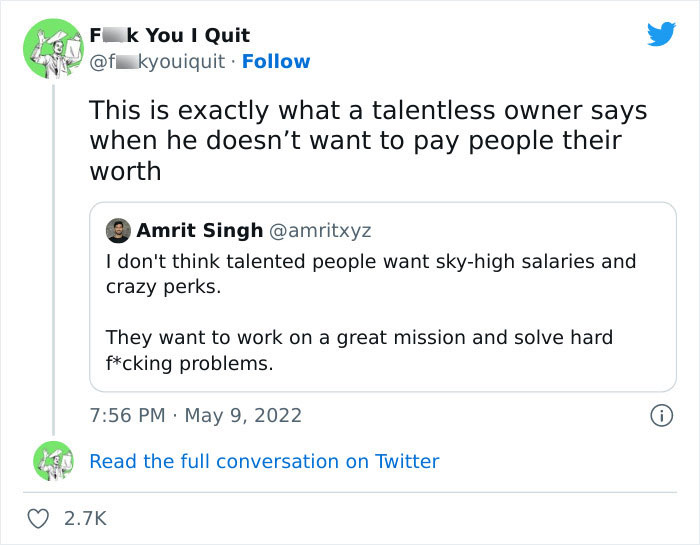The image size is (700, 545).
Task: Click the word "worth" in the tweet
Action: click(x=125, y=171)
